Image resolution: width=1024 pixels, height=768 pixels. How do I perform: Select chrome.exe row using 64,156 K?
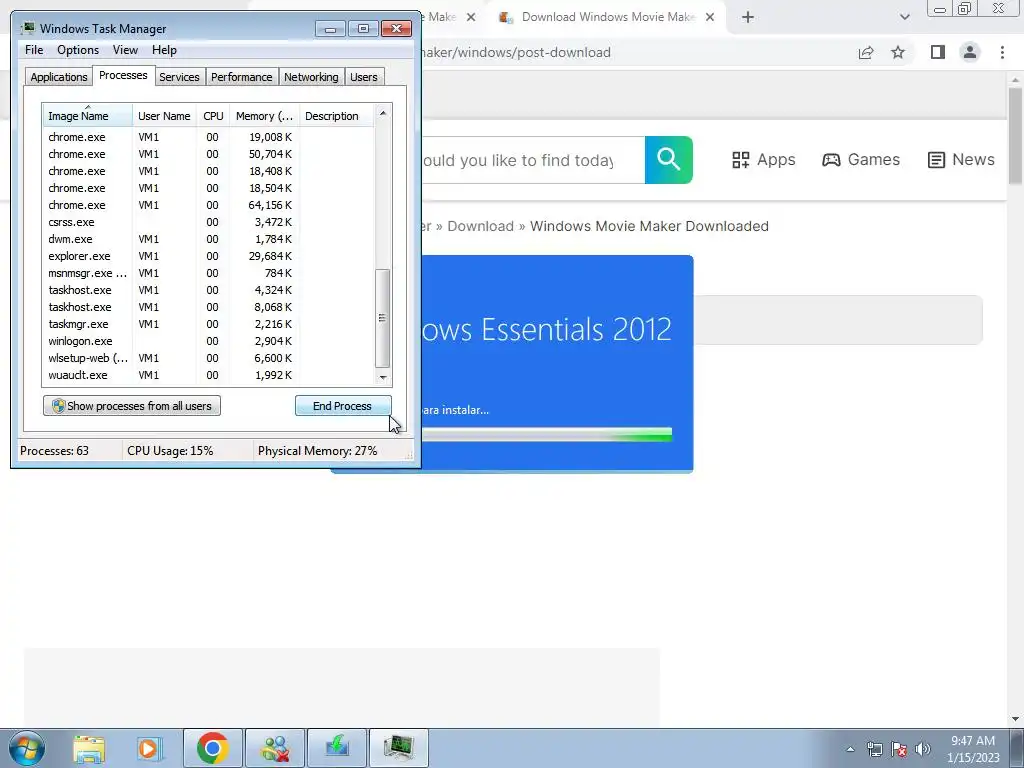(x=208, y=205)
